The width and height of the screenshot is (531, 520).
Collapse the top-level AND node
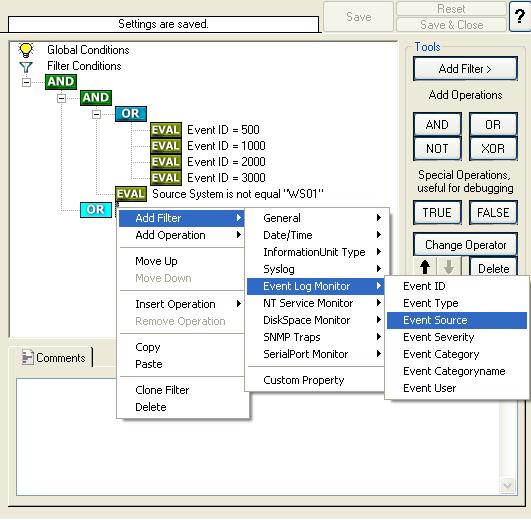(26, 82)
